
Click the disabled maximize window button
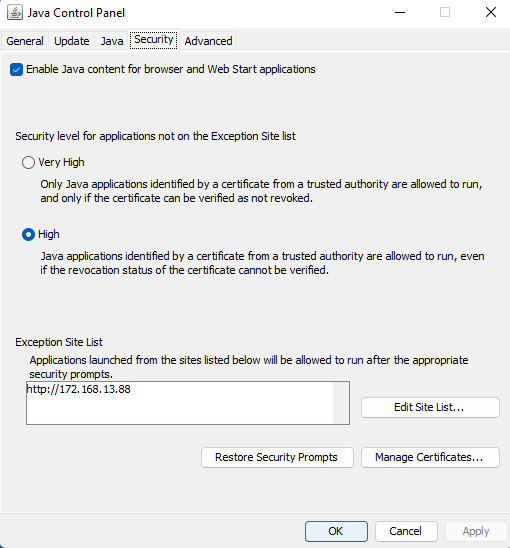coord(445,13)
